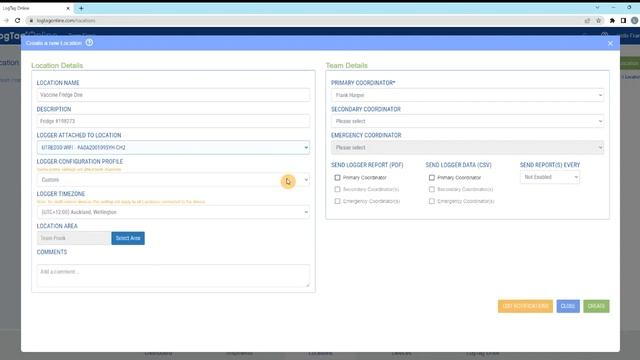Go forward in the browser
This screenshot has width=640, height=360.
[6, 20]
